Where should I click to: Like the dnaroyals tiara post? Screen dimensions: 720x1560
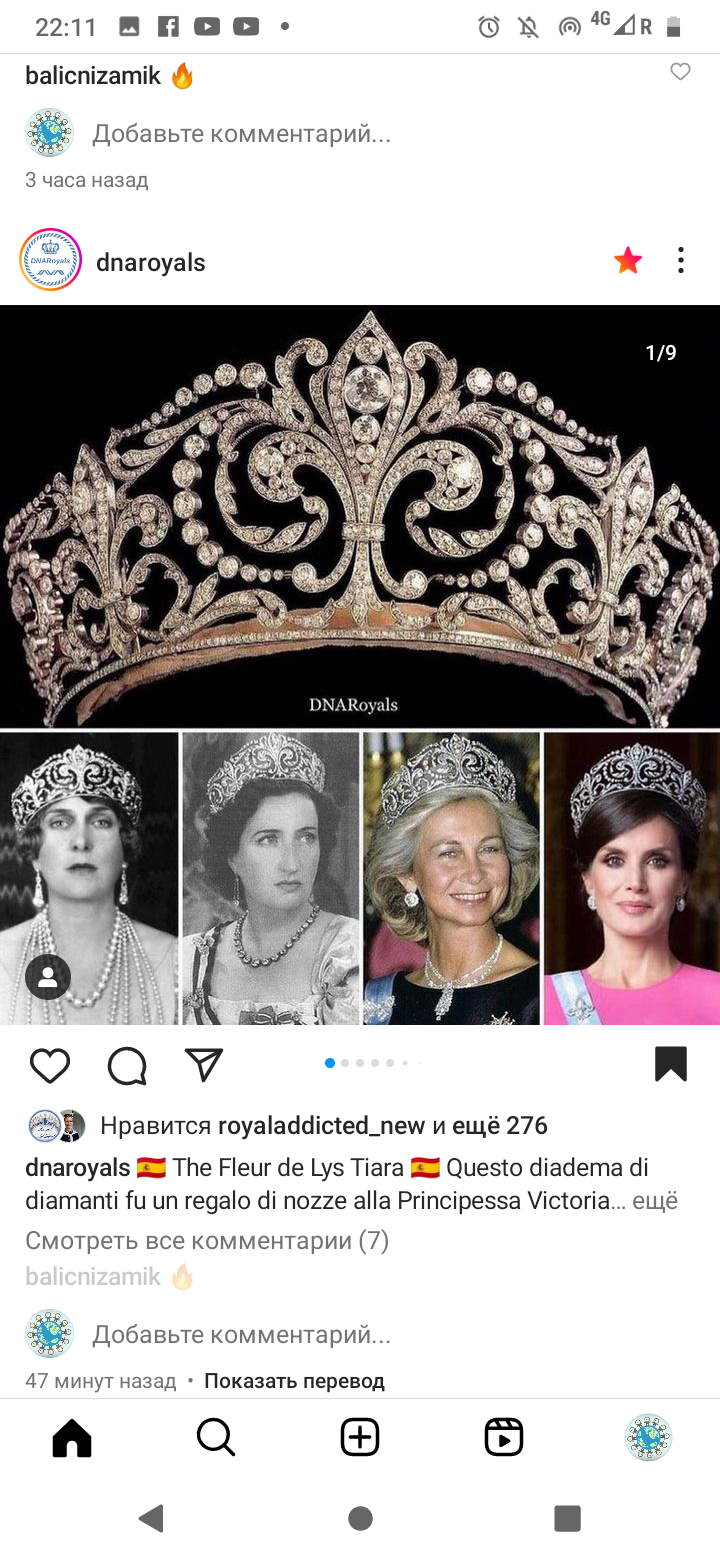pos(50,1066)
